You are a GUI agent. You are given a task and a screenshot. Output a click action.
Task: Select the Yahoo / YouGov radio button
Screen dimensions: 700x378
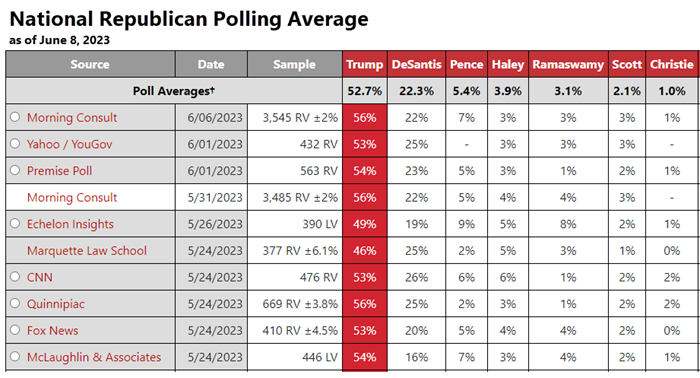coord(15,143)
